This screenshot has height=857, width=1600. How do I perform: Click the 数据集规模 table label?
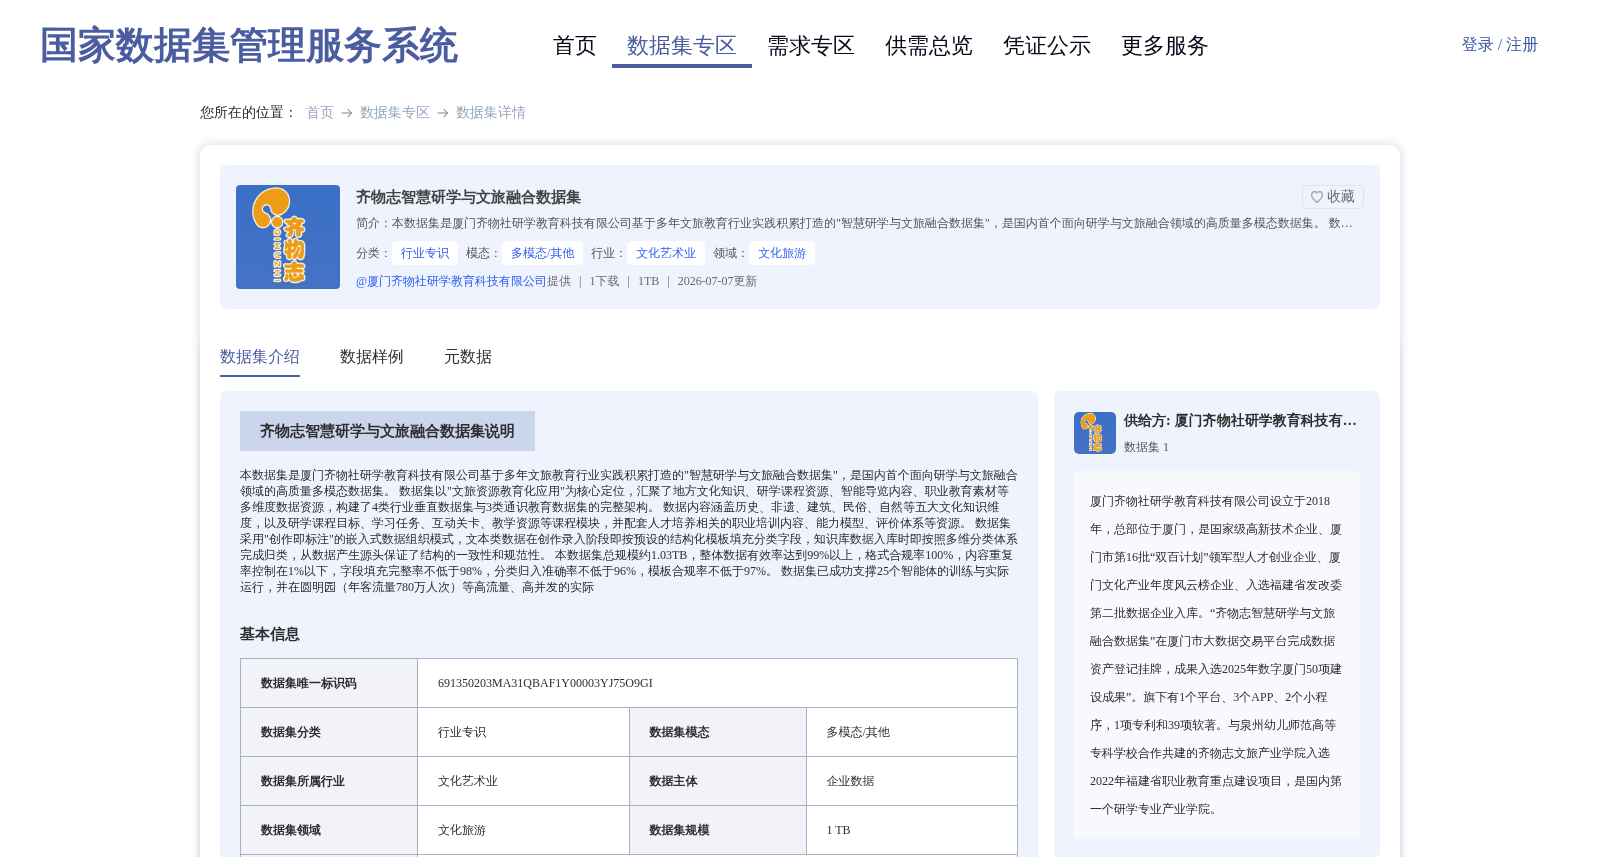pos(679,831)
